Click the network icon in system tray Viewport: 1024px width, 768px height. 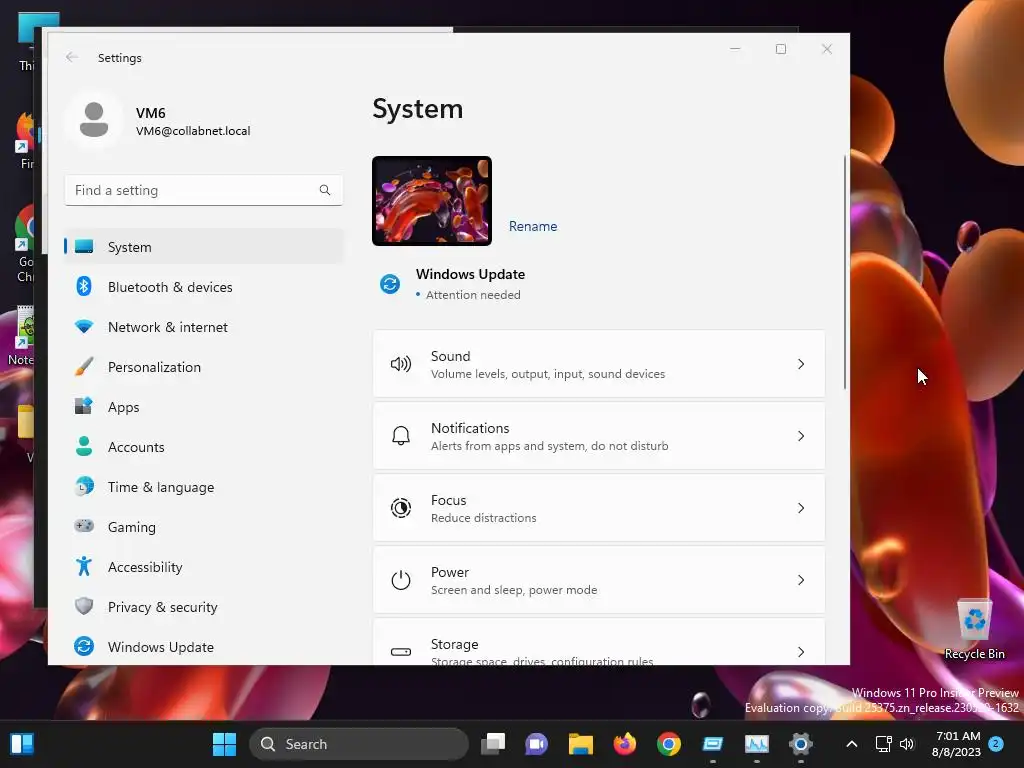(x=883, y=744)
